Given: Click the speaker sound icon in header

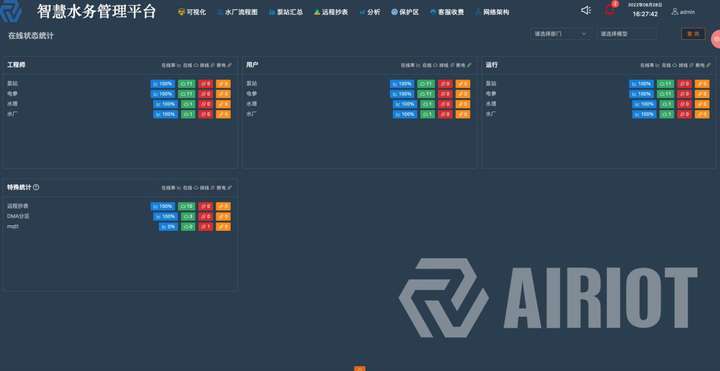Looking at the screenshot, I should [585, 10].
